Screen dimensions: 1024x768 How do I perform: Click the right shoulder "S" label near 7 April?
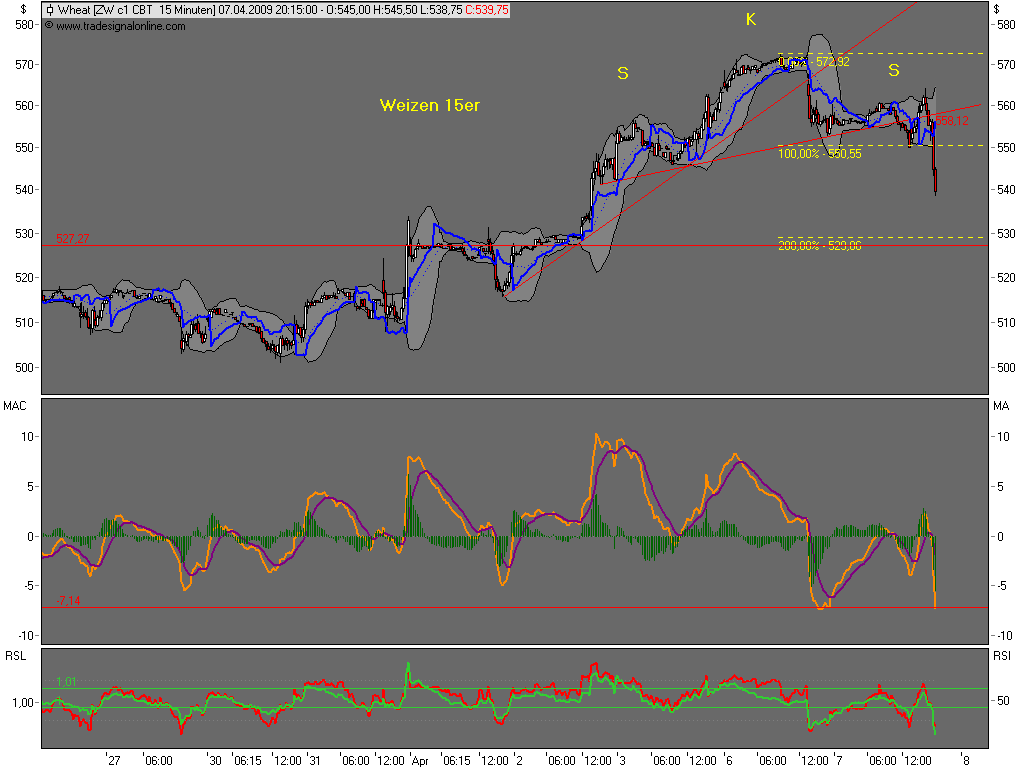tap(894, 70)
